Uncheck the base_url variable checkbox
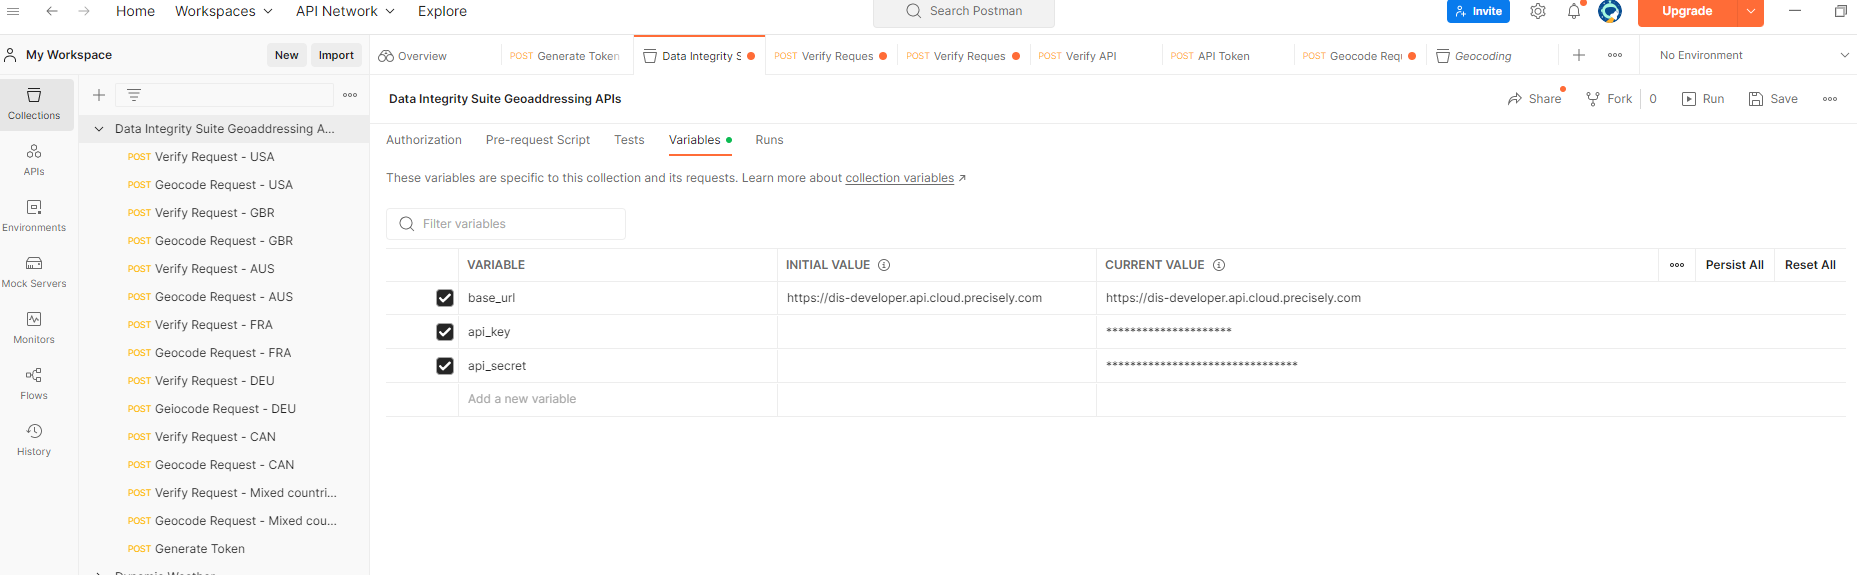The image size is (1857, 575). (445, 298)
